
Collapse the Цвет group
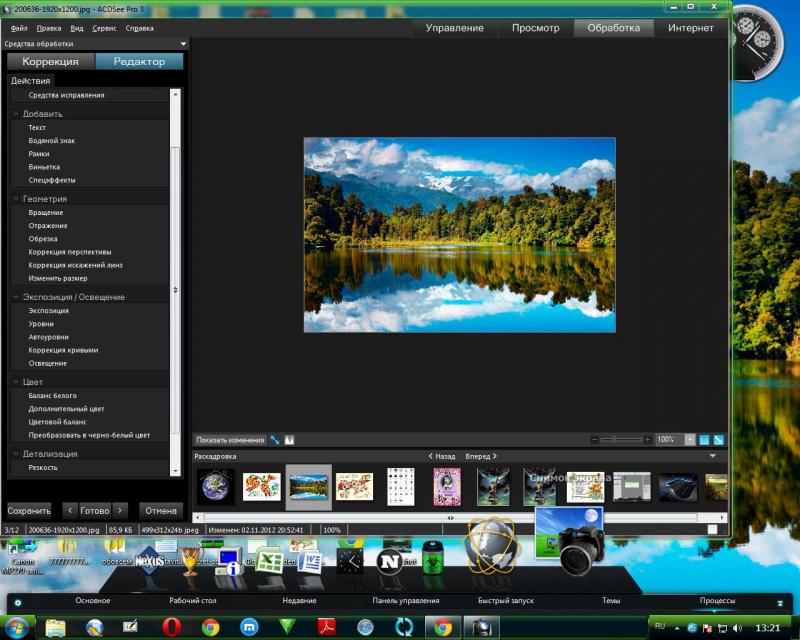(16, 382)
